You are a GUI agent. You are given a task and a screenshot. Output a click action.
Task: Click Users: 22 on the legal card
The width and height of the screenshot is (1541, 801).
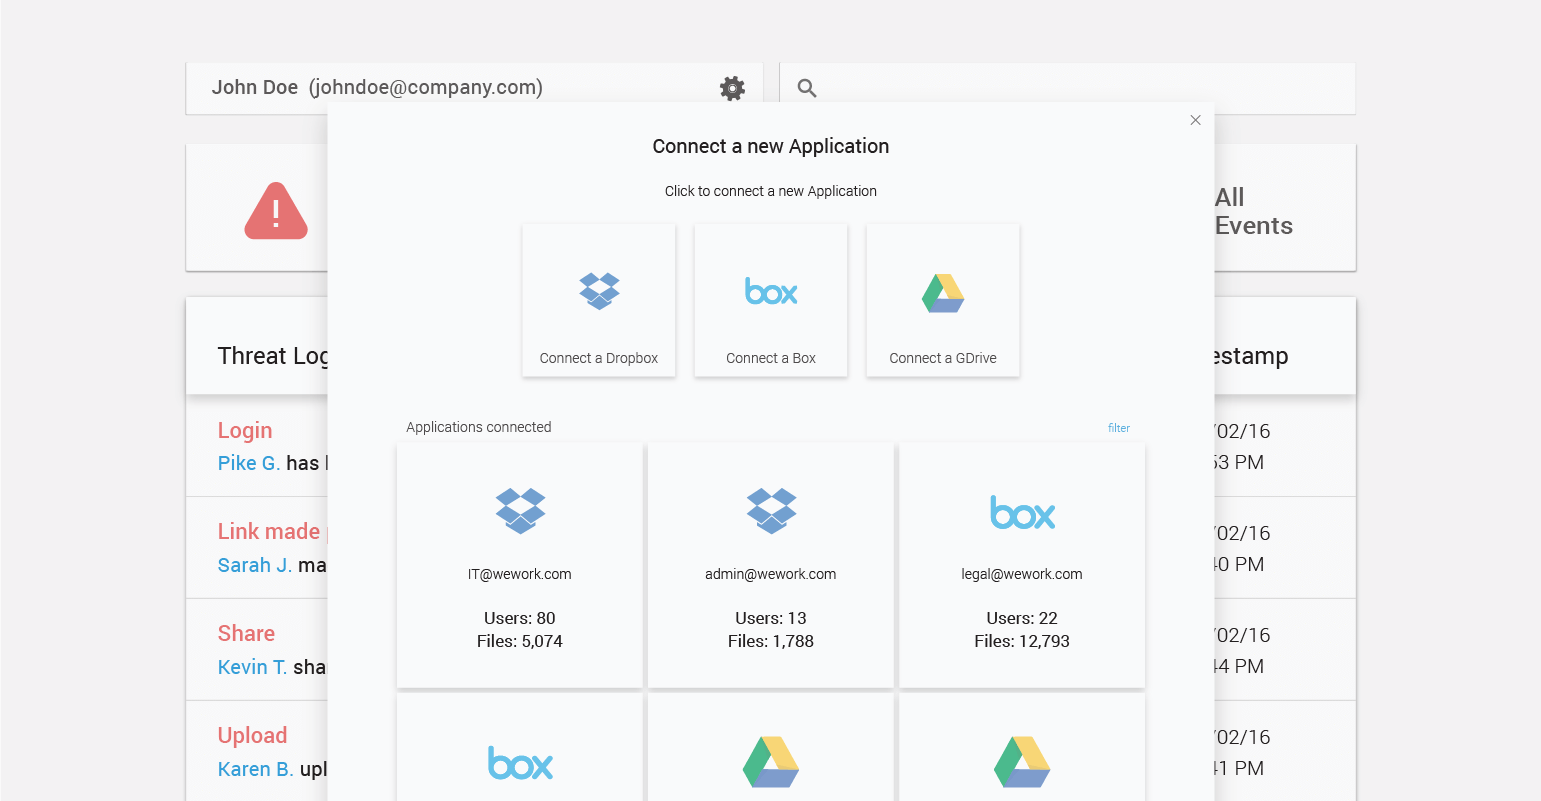pyautogui.click(x=1022, y=618)
